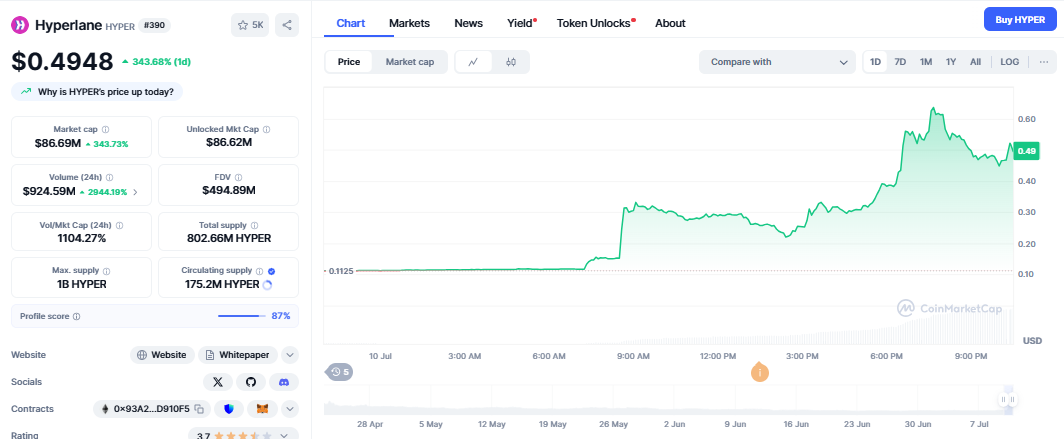
Task: Open the Whitepaper link button
Action: pyautogui.click(x=238, y=355)
